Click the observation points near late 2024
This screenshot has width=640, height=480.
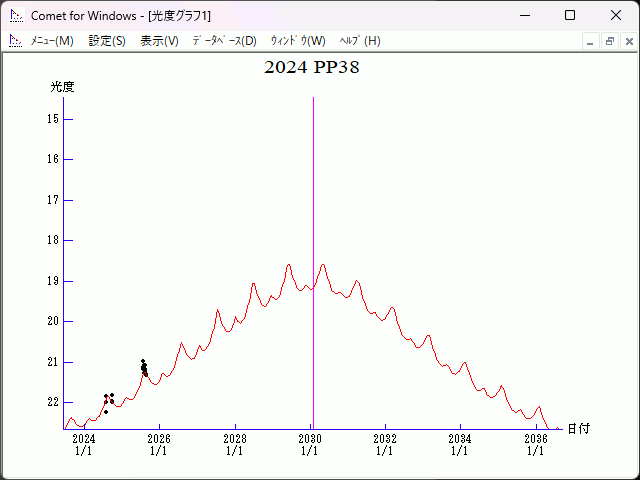coord(108,399)
